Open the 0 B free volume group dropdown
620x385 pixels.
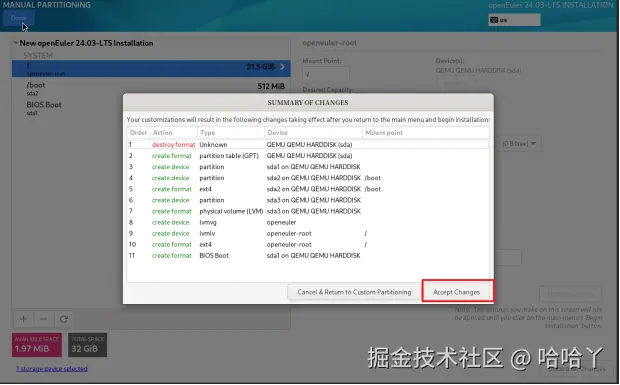(518, 143)
